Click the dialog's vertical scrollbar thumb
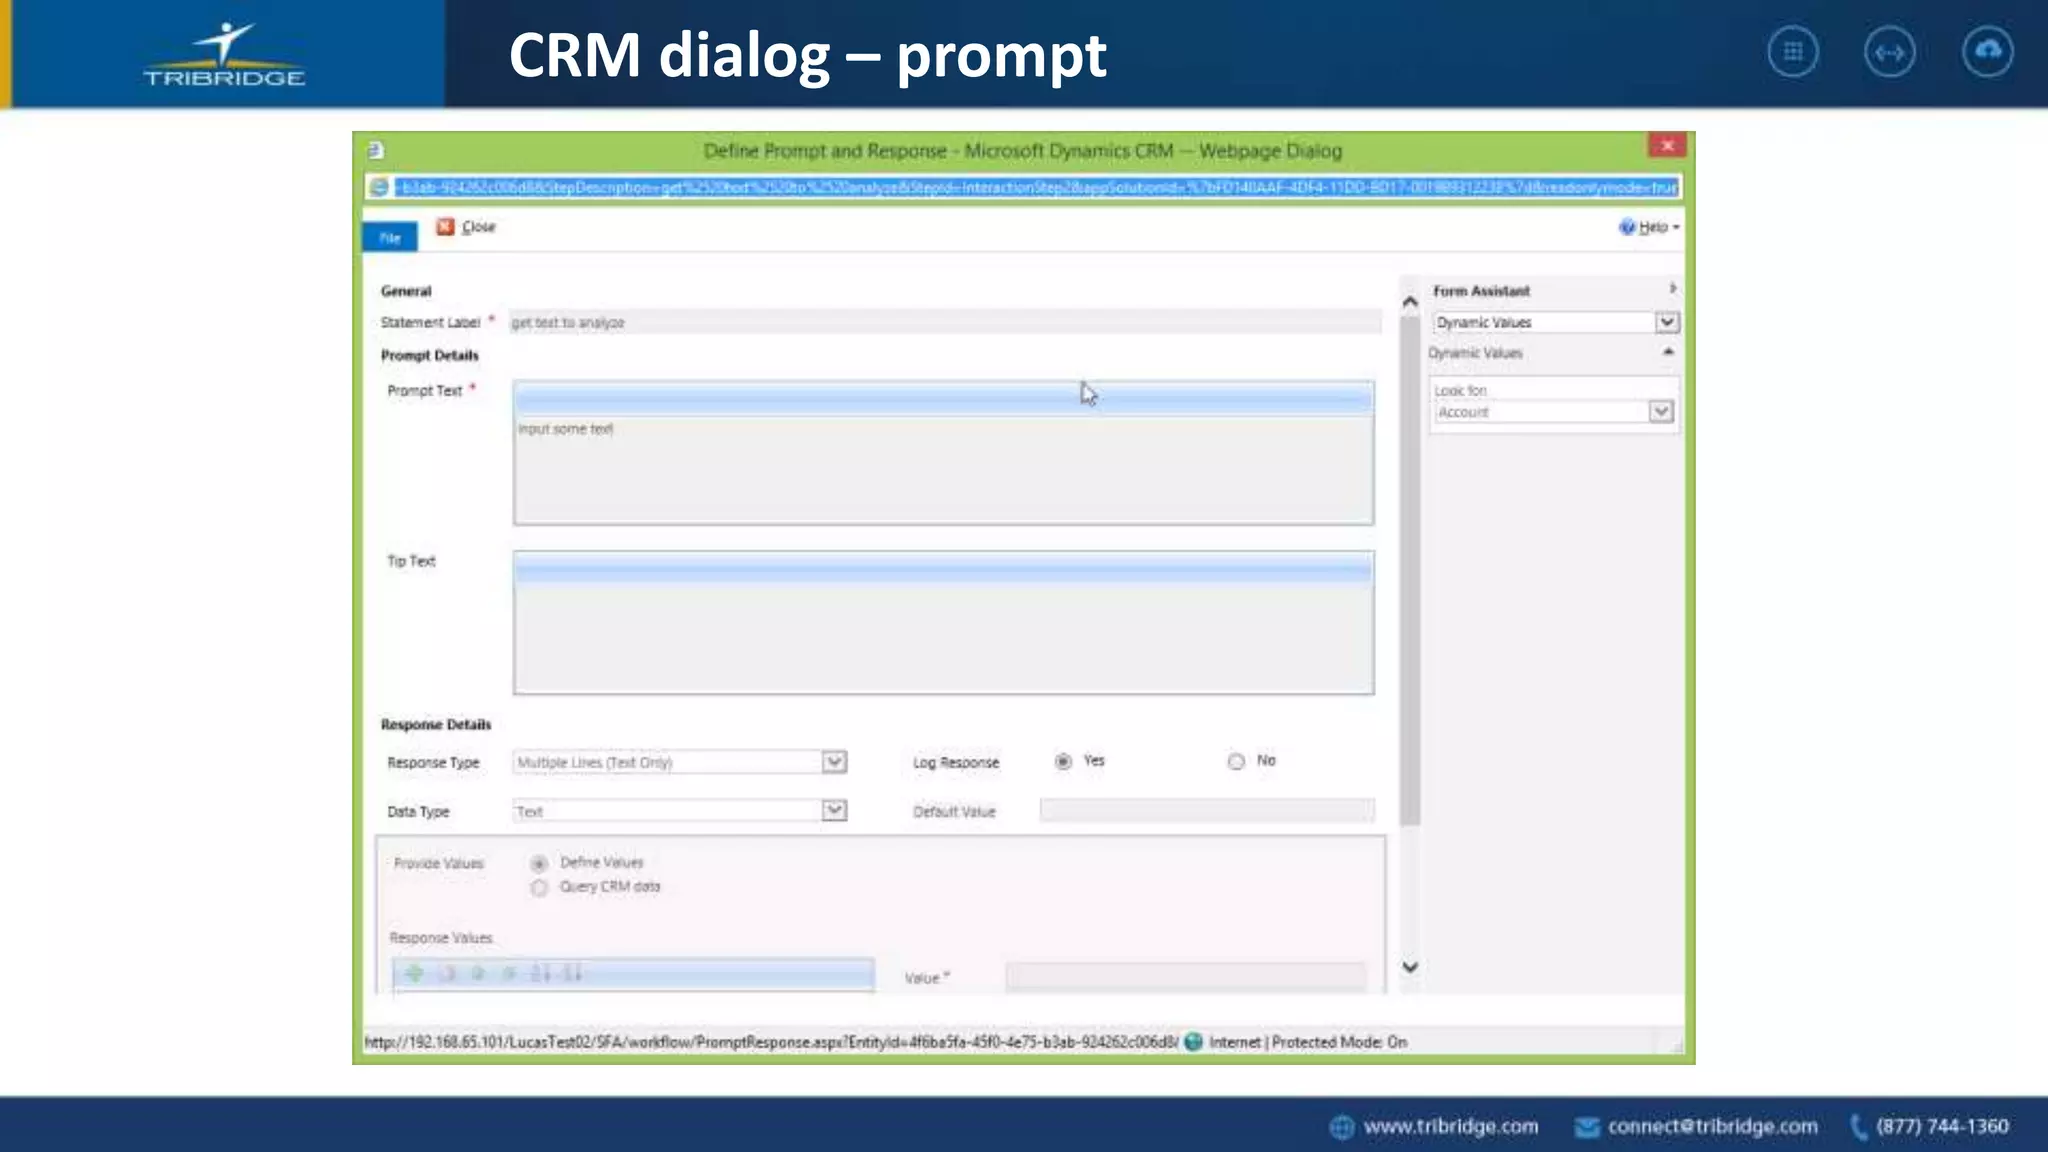This screenshot has width=2048, height=1152. click(1410, 570)
